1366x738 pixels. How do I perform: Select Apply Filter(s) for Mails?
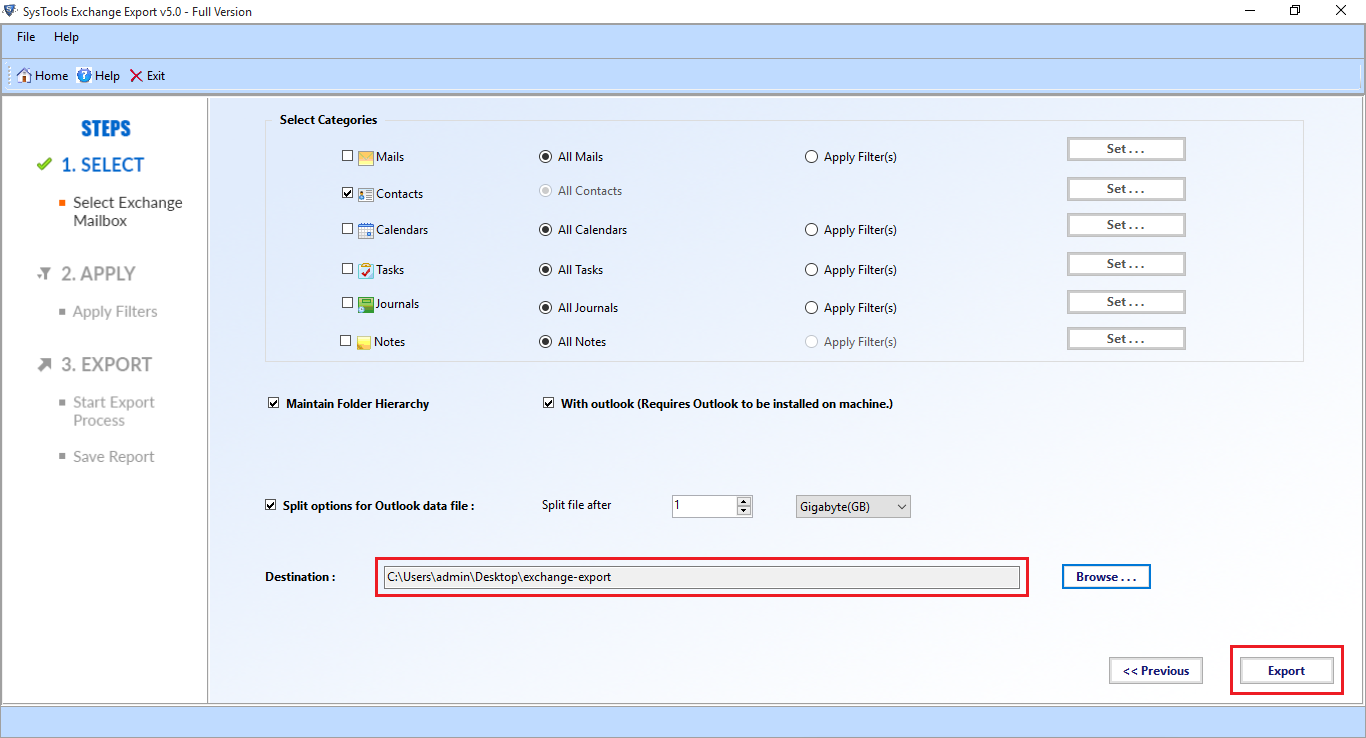click(811, 157)
